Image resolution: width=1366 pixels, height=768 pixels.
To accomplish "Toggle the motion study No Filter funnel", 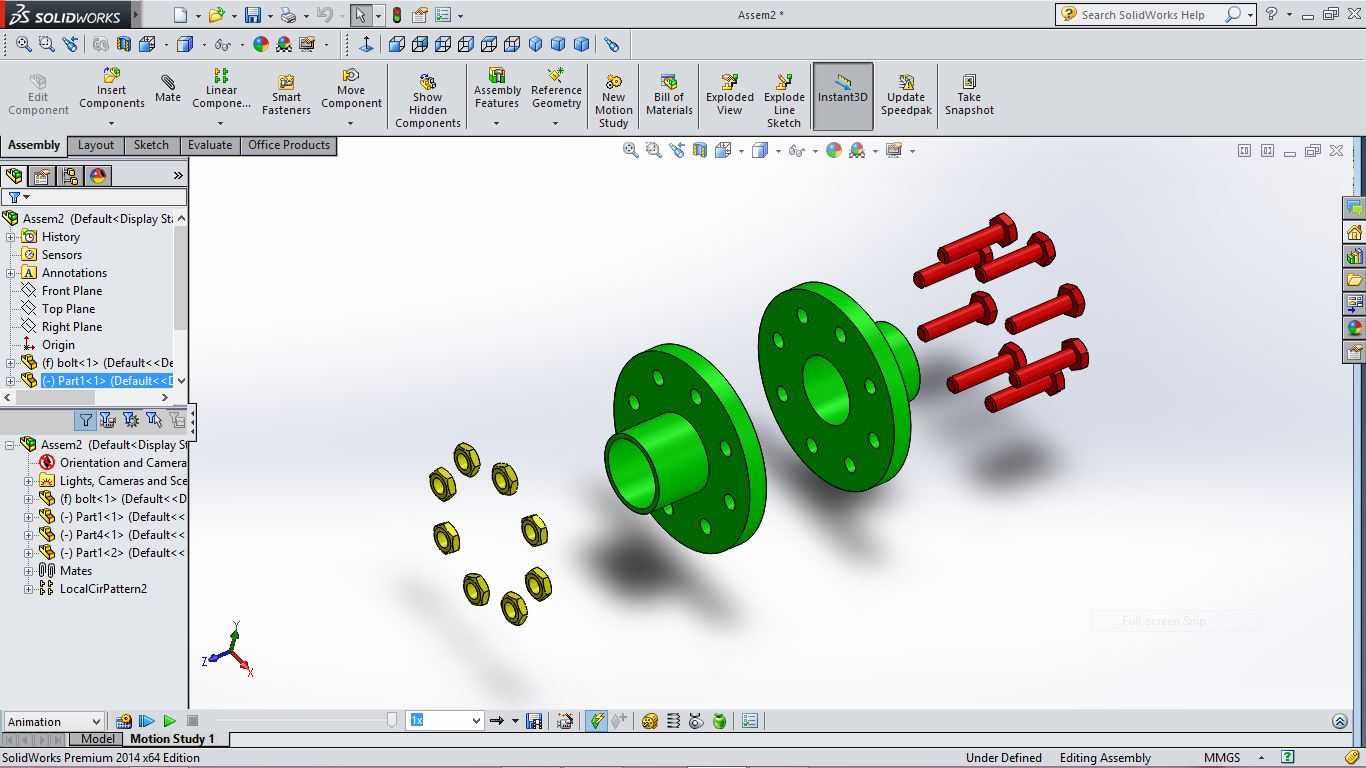I will click(86, 421).
